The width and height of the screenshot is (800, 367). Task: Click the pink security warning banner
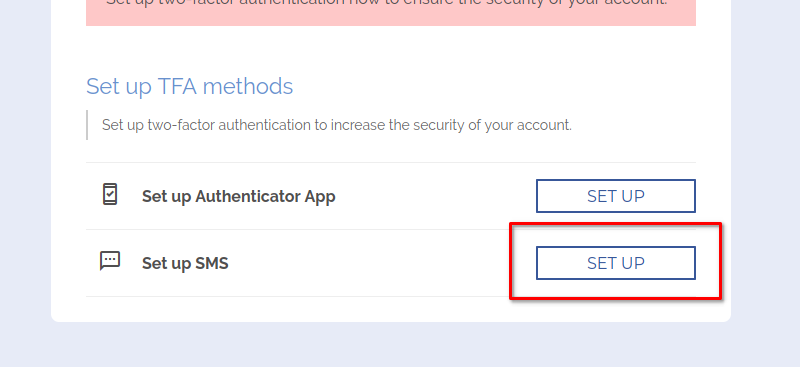click(x=391, y=13)
